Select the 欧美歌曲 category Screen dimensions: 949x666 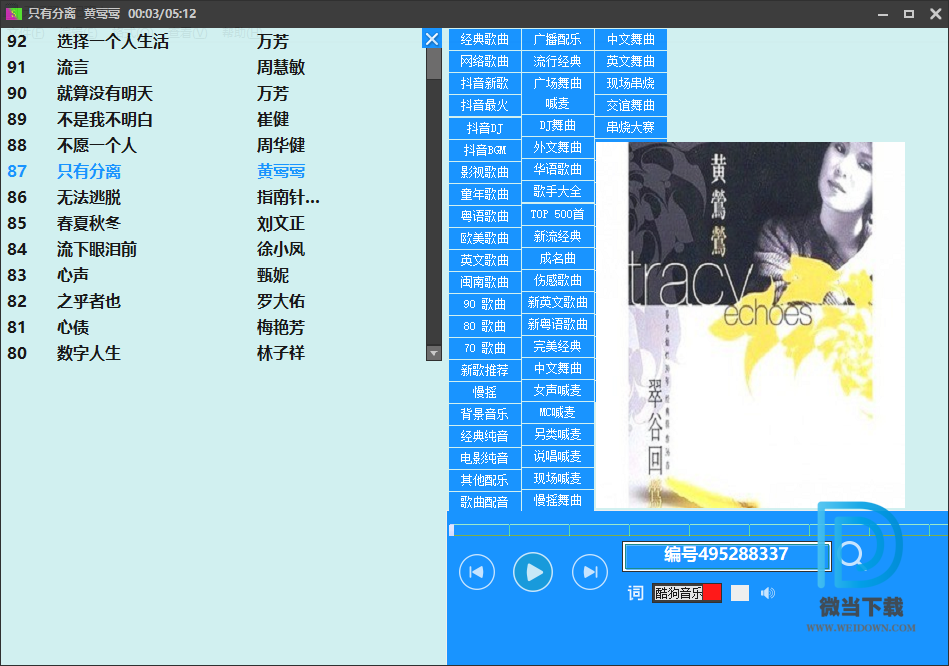485,238
